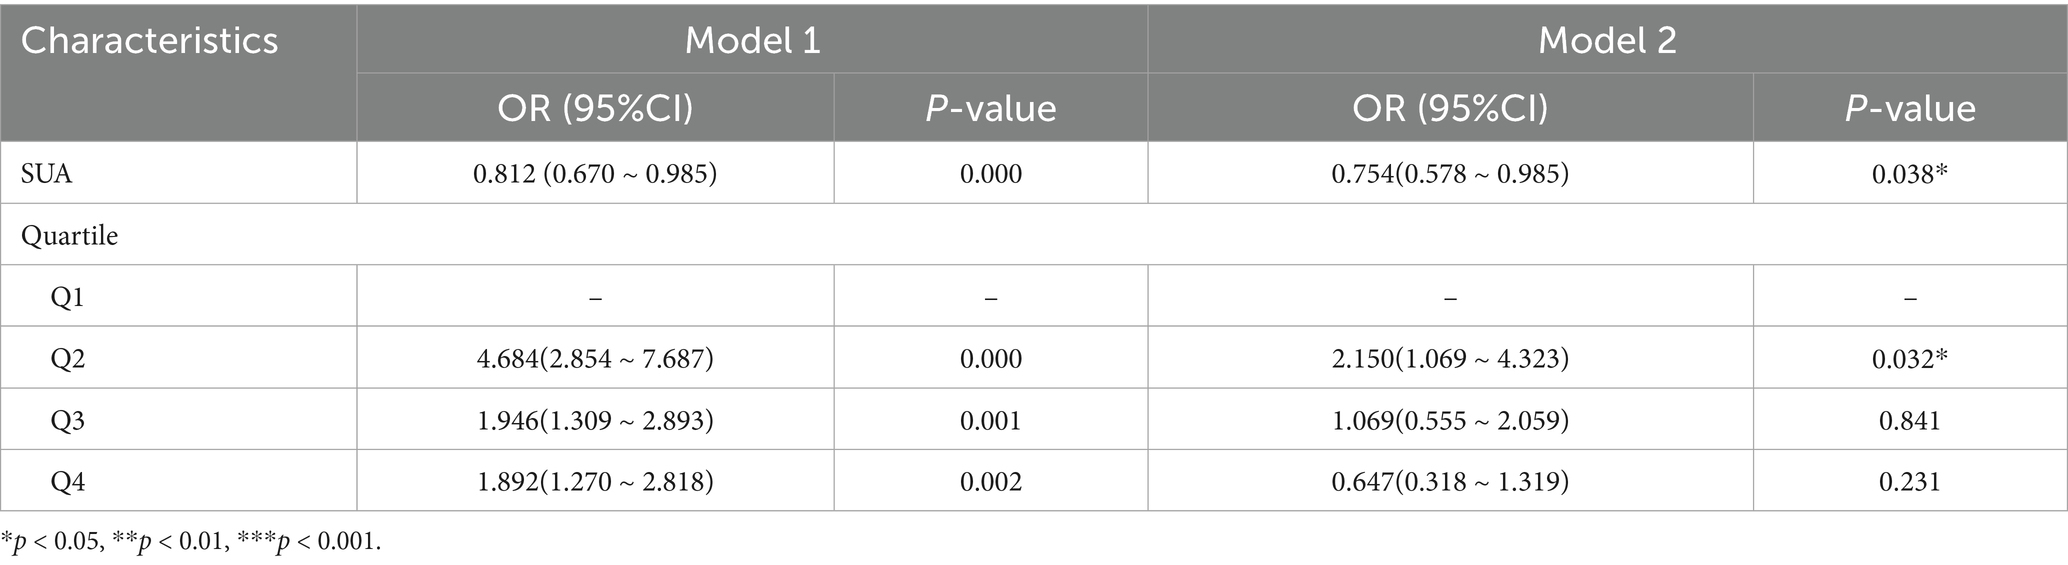2068x565 pixels.
Task: Click the P-value header under Model 2
Action: (x=1909, y=108)
